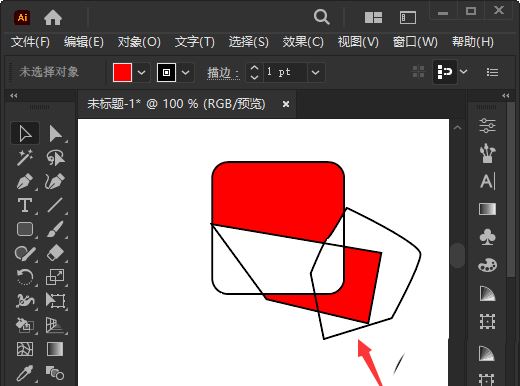This screenshot has height=386, width=520.
Task: Open the 帮助(H) menu
Action: point(473,42)
